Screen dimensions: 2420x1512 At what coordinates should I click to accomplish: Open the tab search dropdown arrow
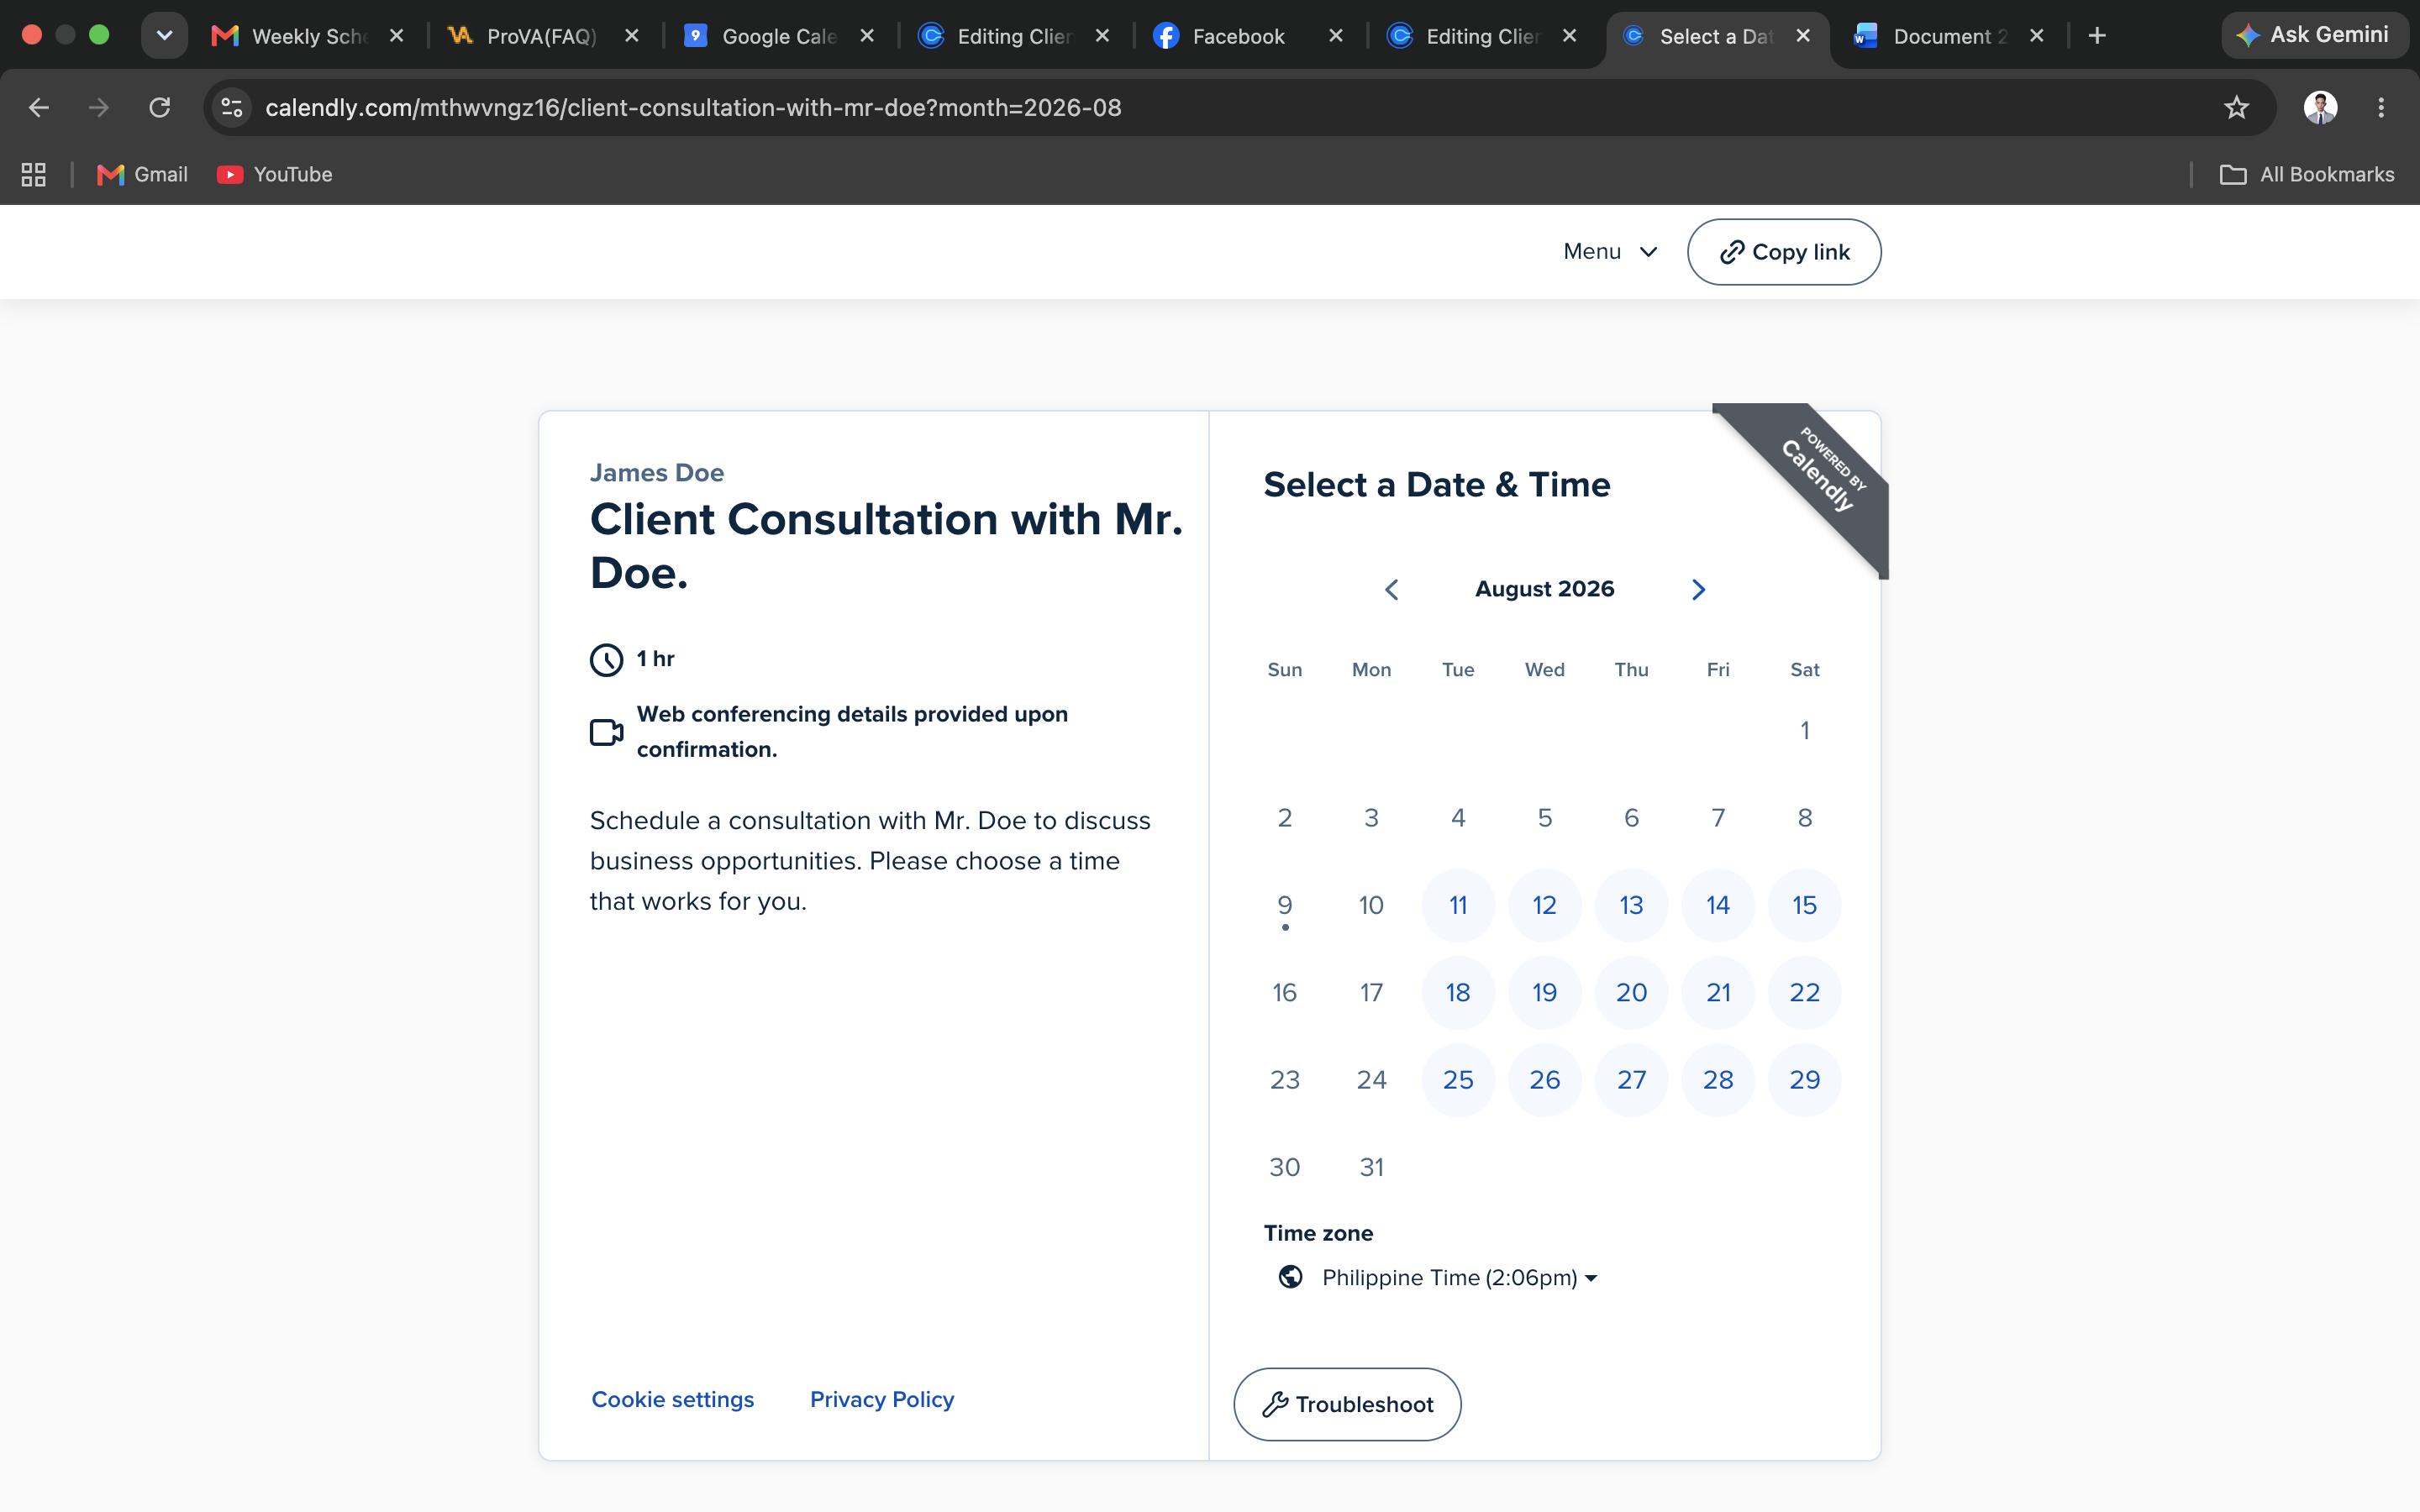click(165, 36)
